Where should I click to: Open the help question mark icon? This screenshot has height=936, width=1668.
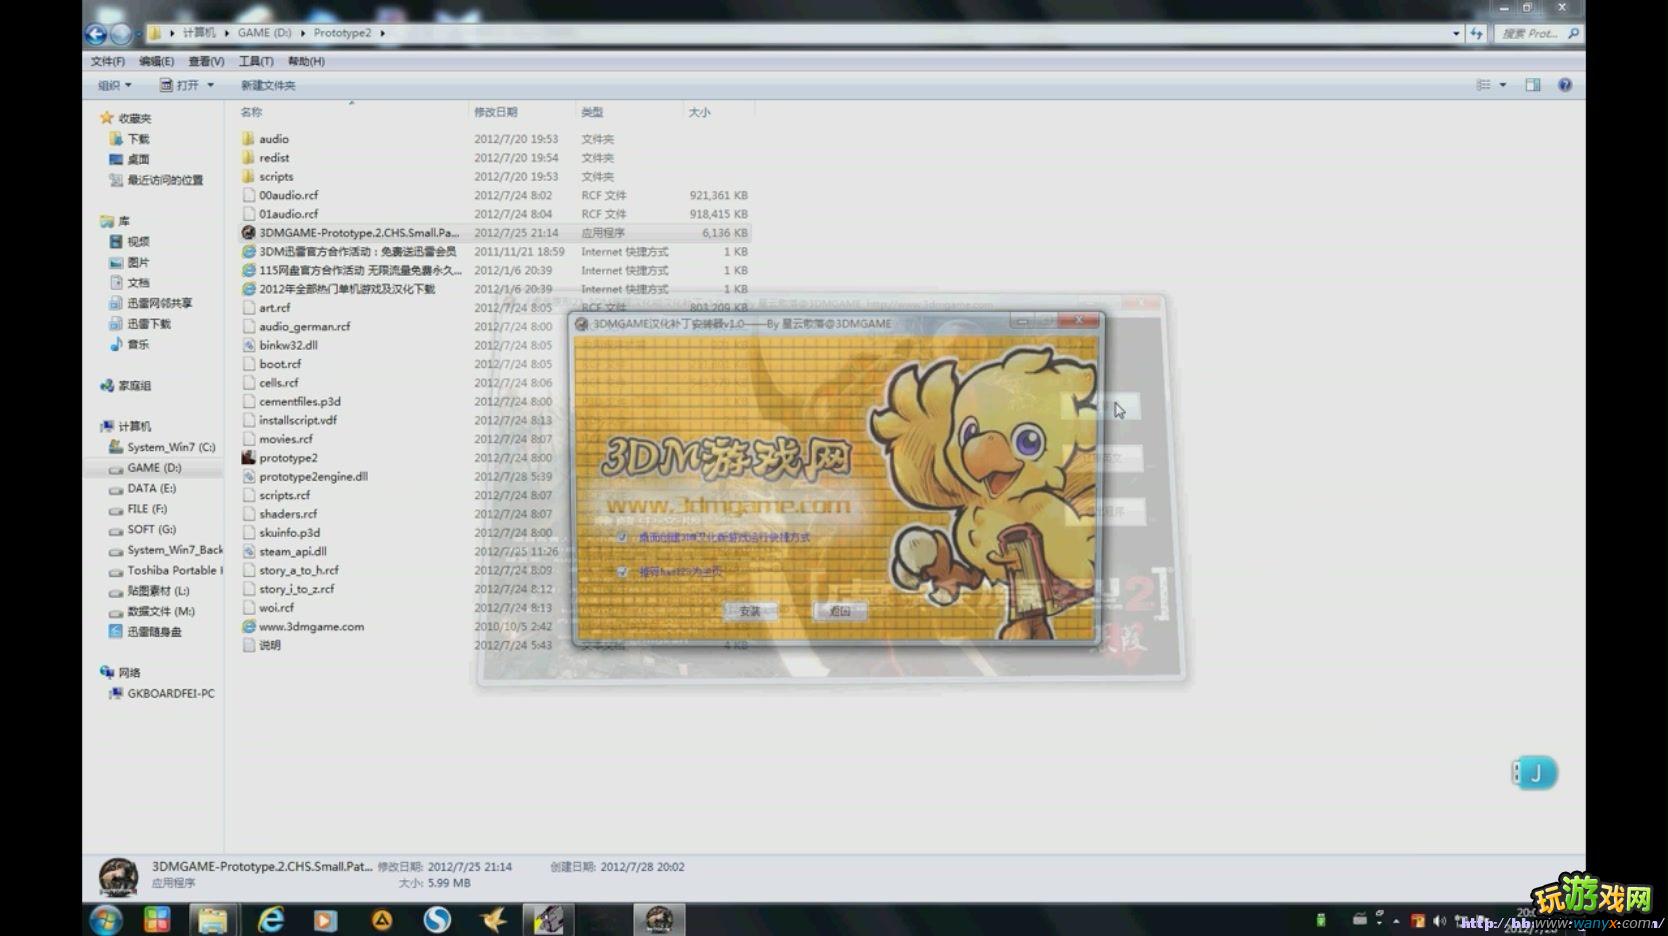click(x=1565, y=85)
